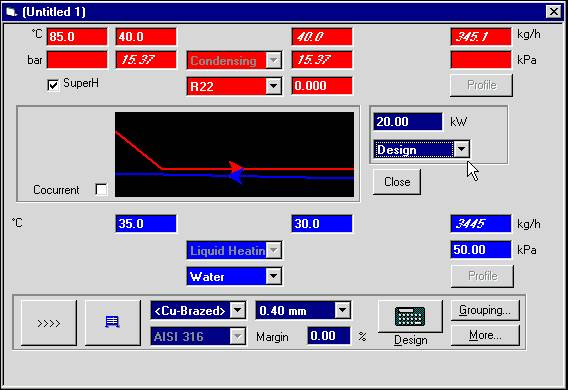The width and height of the screenshot is (568, 390).
Task: Open the Water fluid dropdown
Action: pyautogui.click(x=273, y=276)
